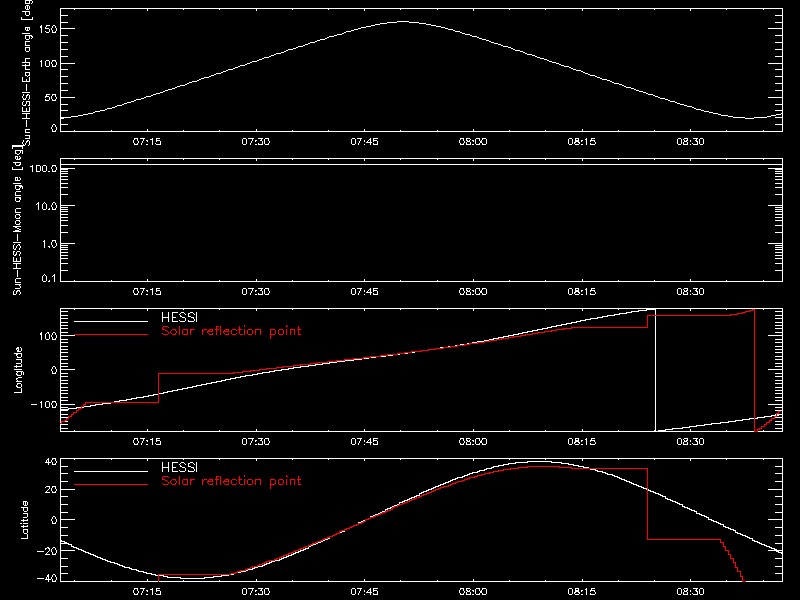Viewport: 800px width, 600px height.
Task: Pick the red legend line in Latitude plot
Action: pyautogui.click(x=111, y=485)
